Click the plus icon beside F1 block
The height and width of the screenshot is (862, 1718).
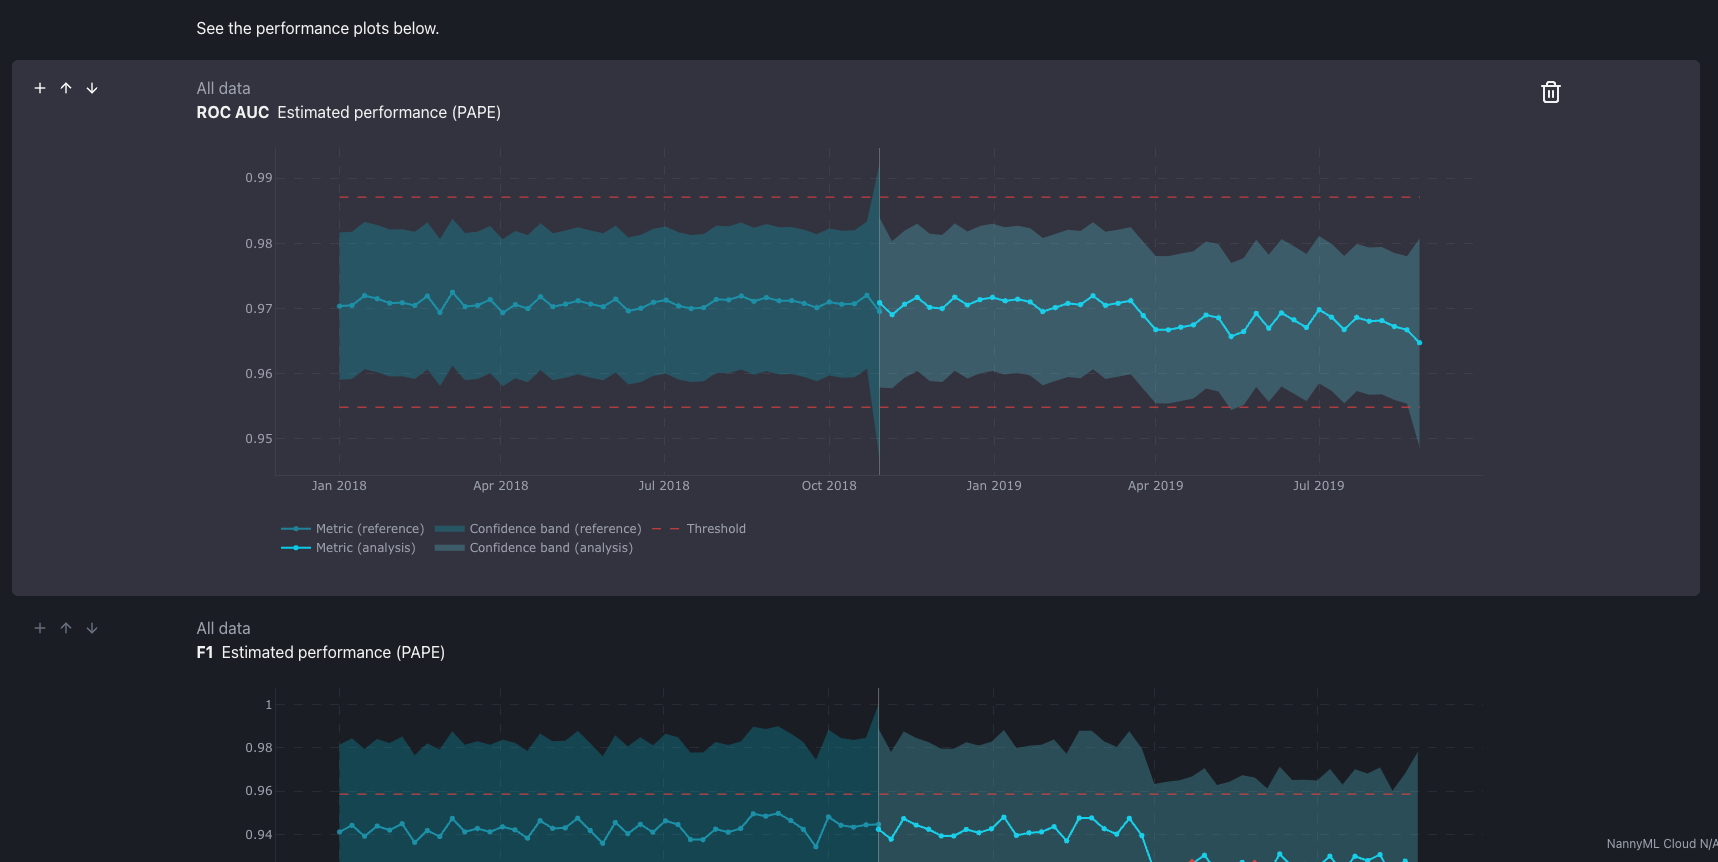tap(40, 628)
